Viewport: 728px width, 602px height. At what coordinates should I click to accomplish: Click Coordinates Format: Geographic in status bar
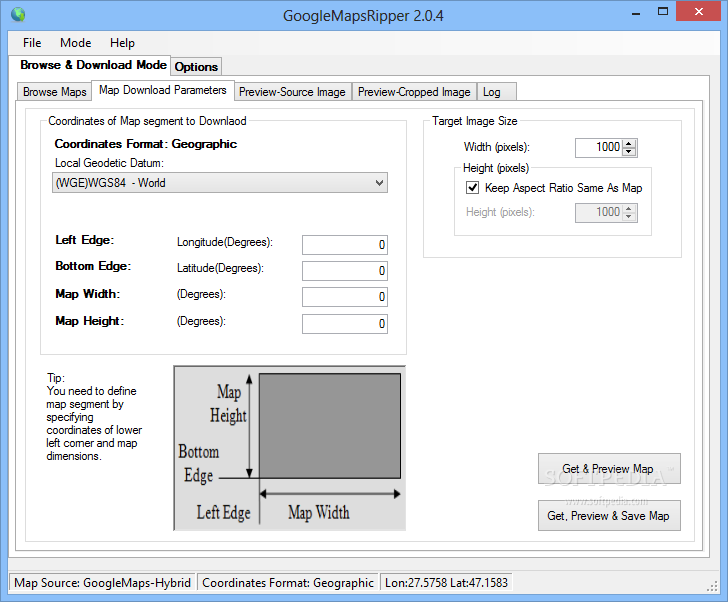coord(288,583)
